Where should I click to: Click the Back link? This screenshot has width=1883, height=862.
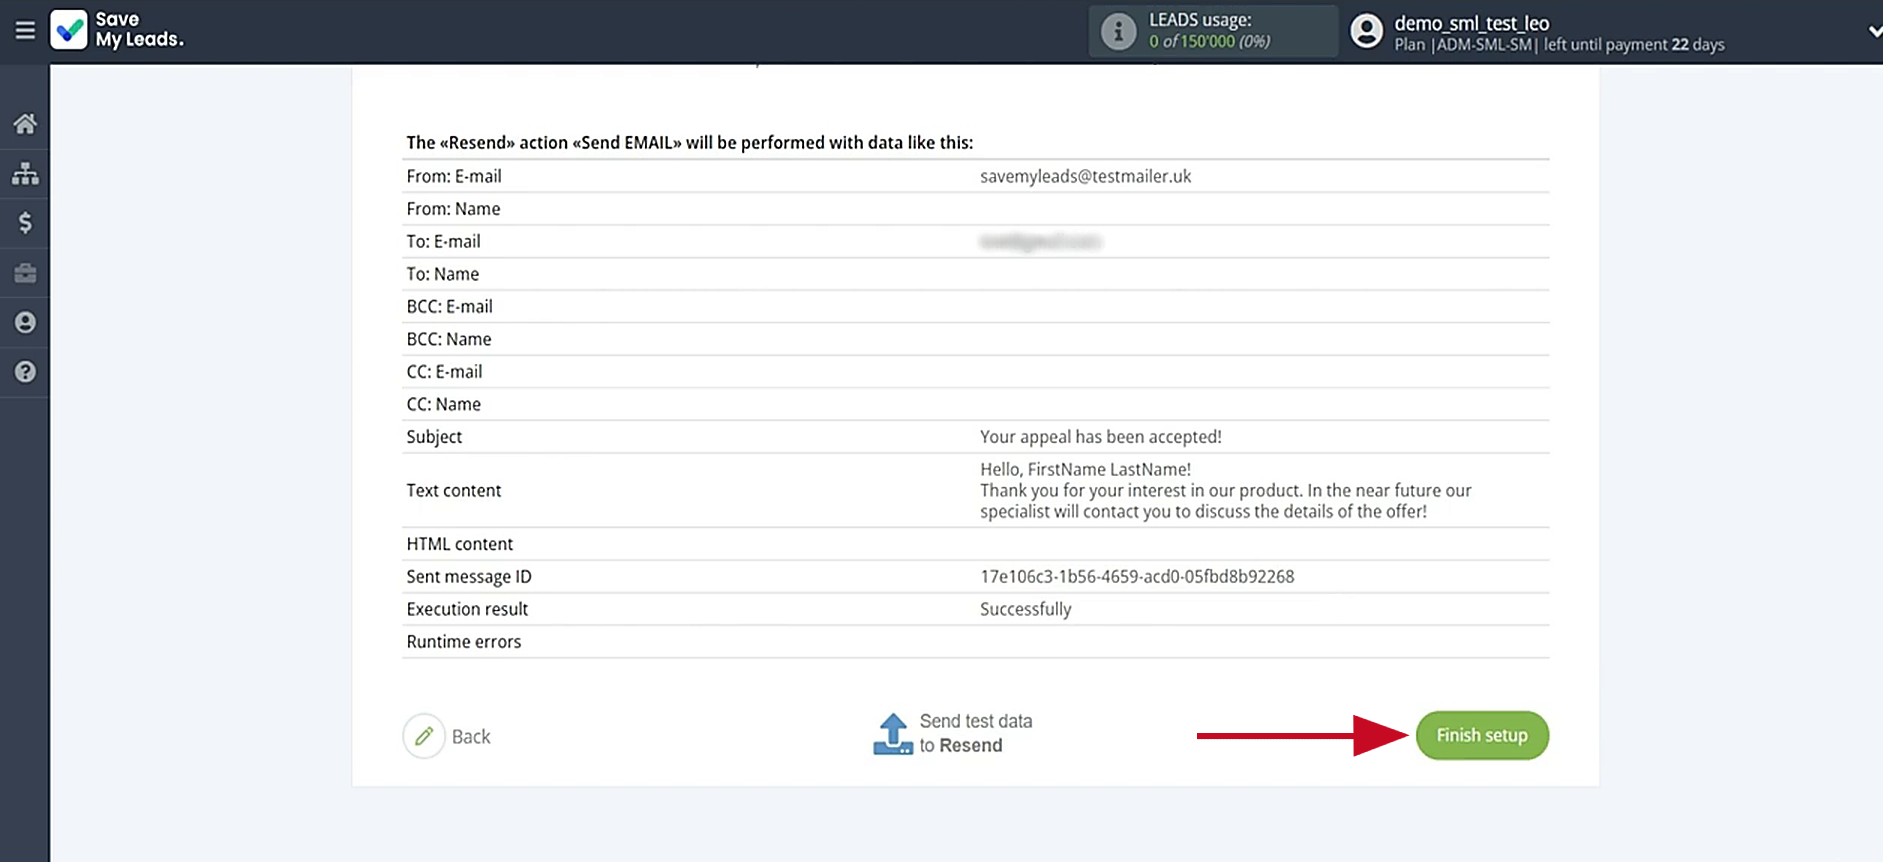click(471, 737)
